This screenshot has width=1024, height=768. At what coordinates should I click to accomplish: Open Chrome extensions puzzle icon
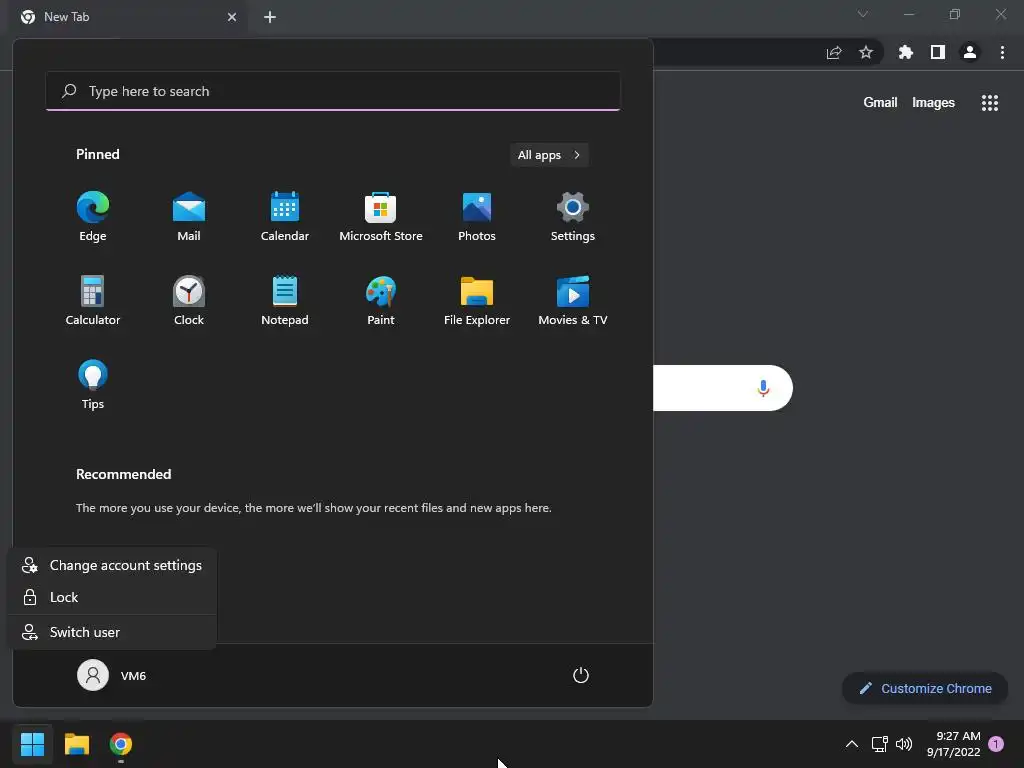point(905,52)
